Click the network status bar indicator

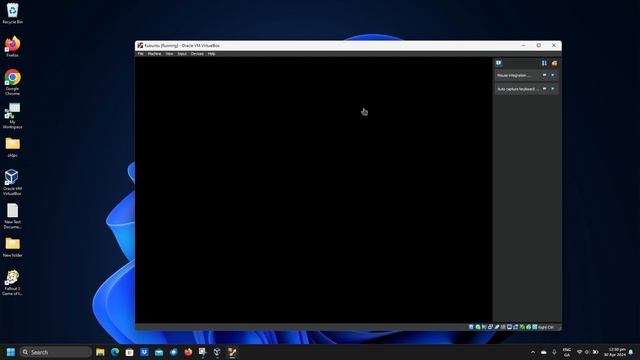tap(490, 327)
